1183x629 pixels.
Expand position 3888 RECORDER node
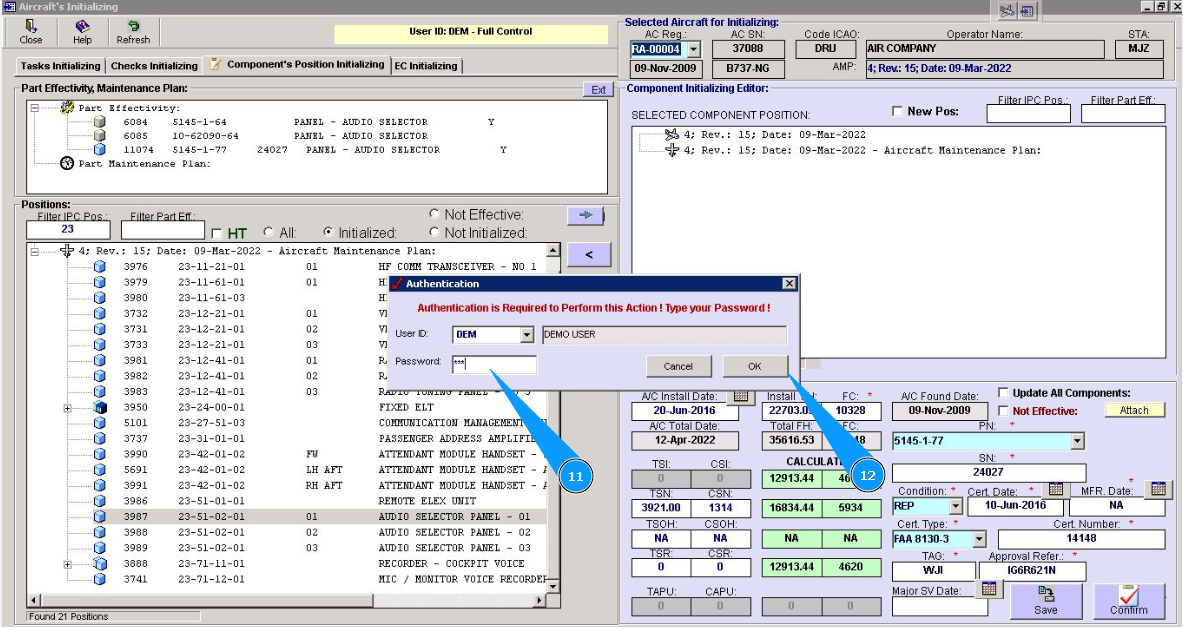point(67,564)
